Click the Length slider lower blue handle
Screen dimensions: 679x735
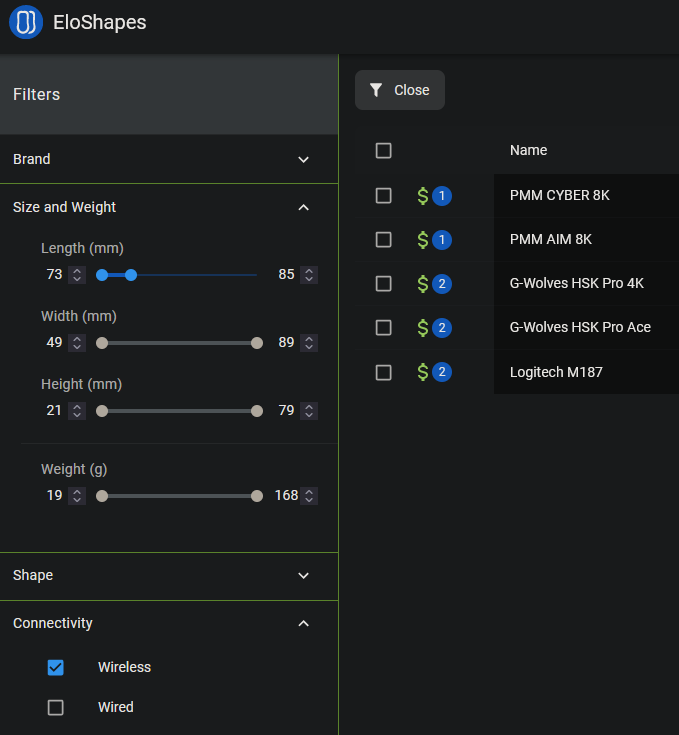pos(102,275)
